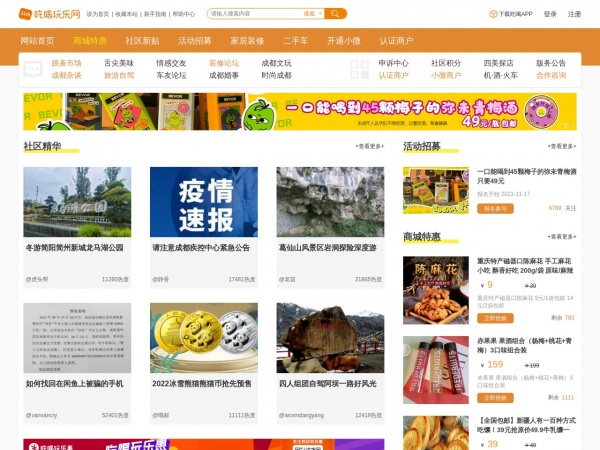This screenshot has height=450, width=600.
Task: Open the cave rock photo thumbnail
Action: (x=331, y=202)
